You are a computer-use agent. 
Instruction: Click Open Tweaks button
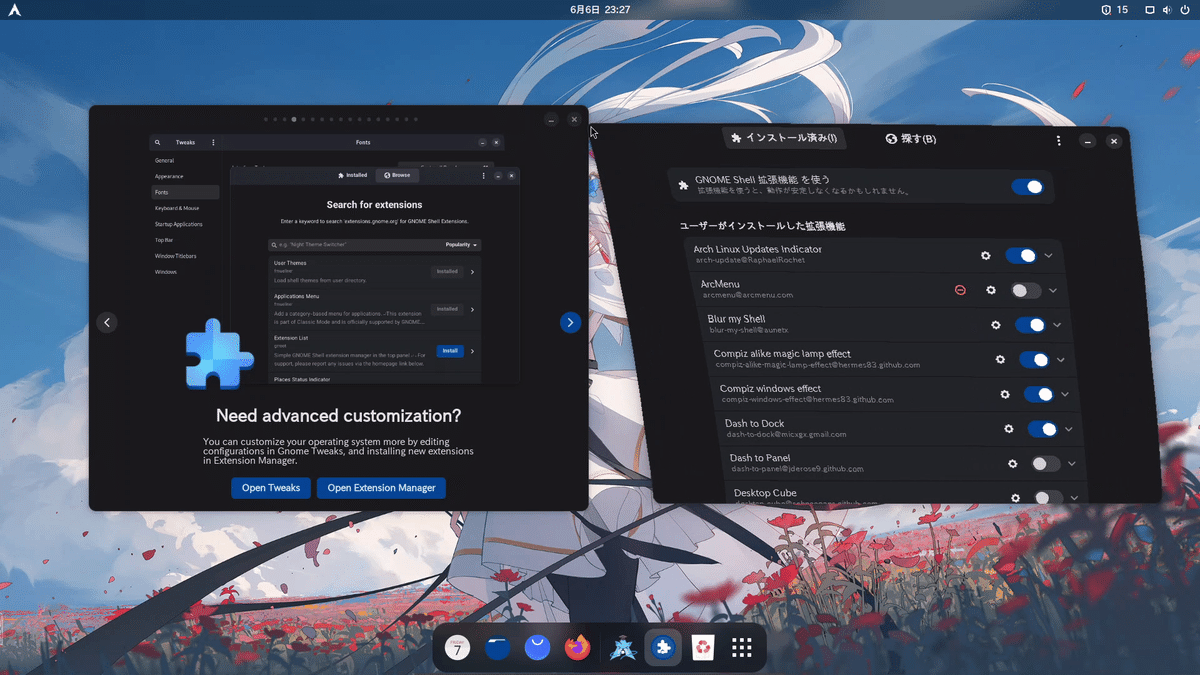coord(271,488)
